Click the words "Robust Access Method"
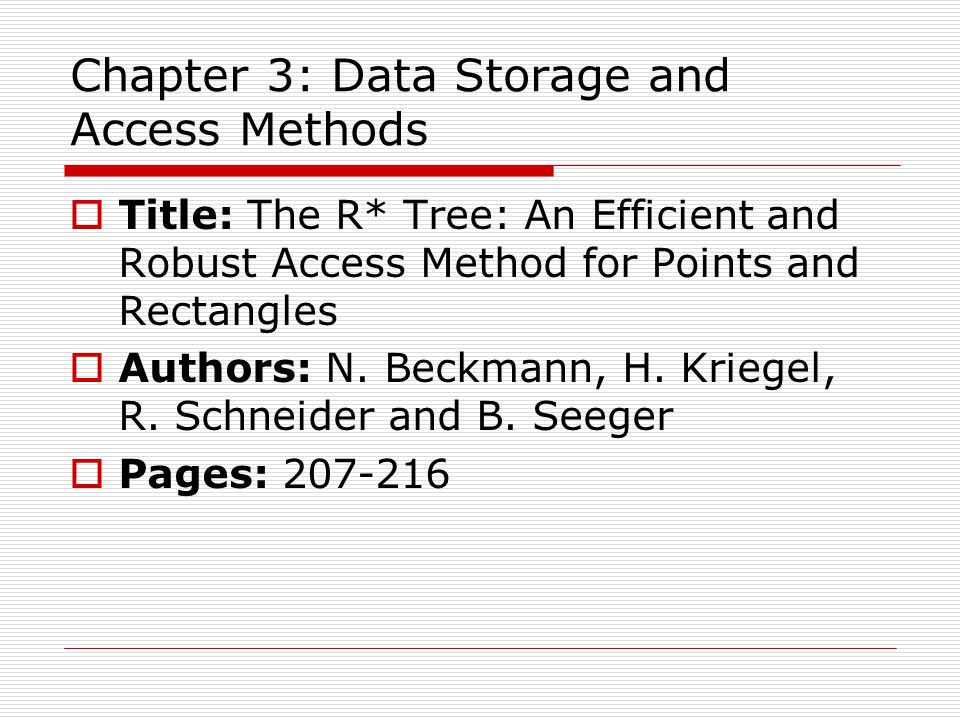This screenshot has width=960, height=720. (x=343, y=263)
